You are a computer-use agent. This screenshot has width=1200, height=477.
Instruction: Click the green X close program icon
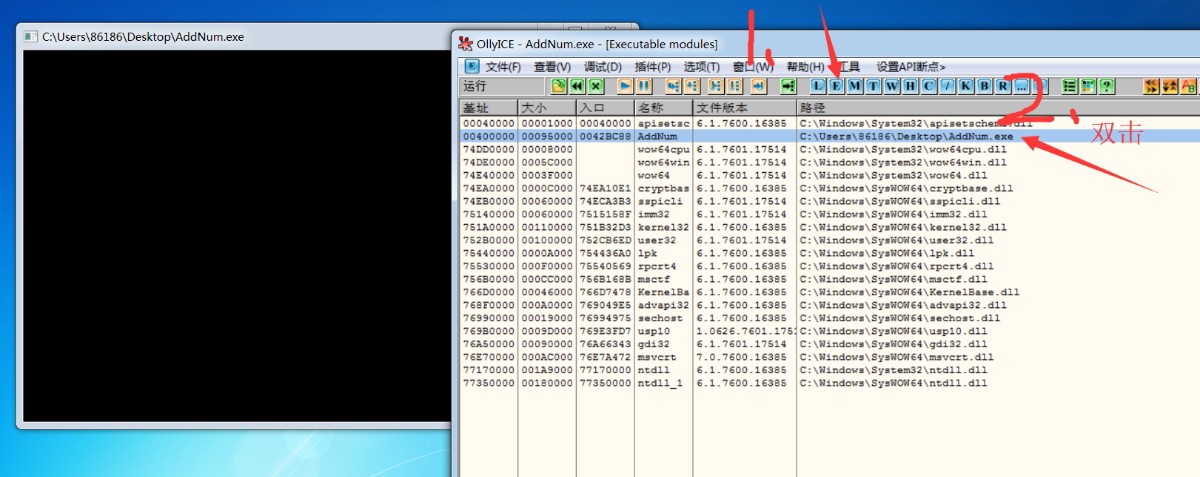point(596,86)
